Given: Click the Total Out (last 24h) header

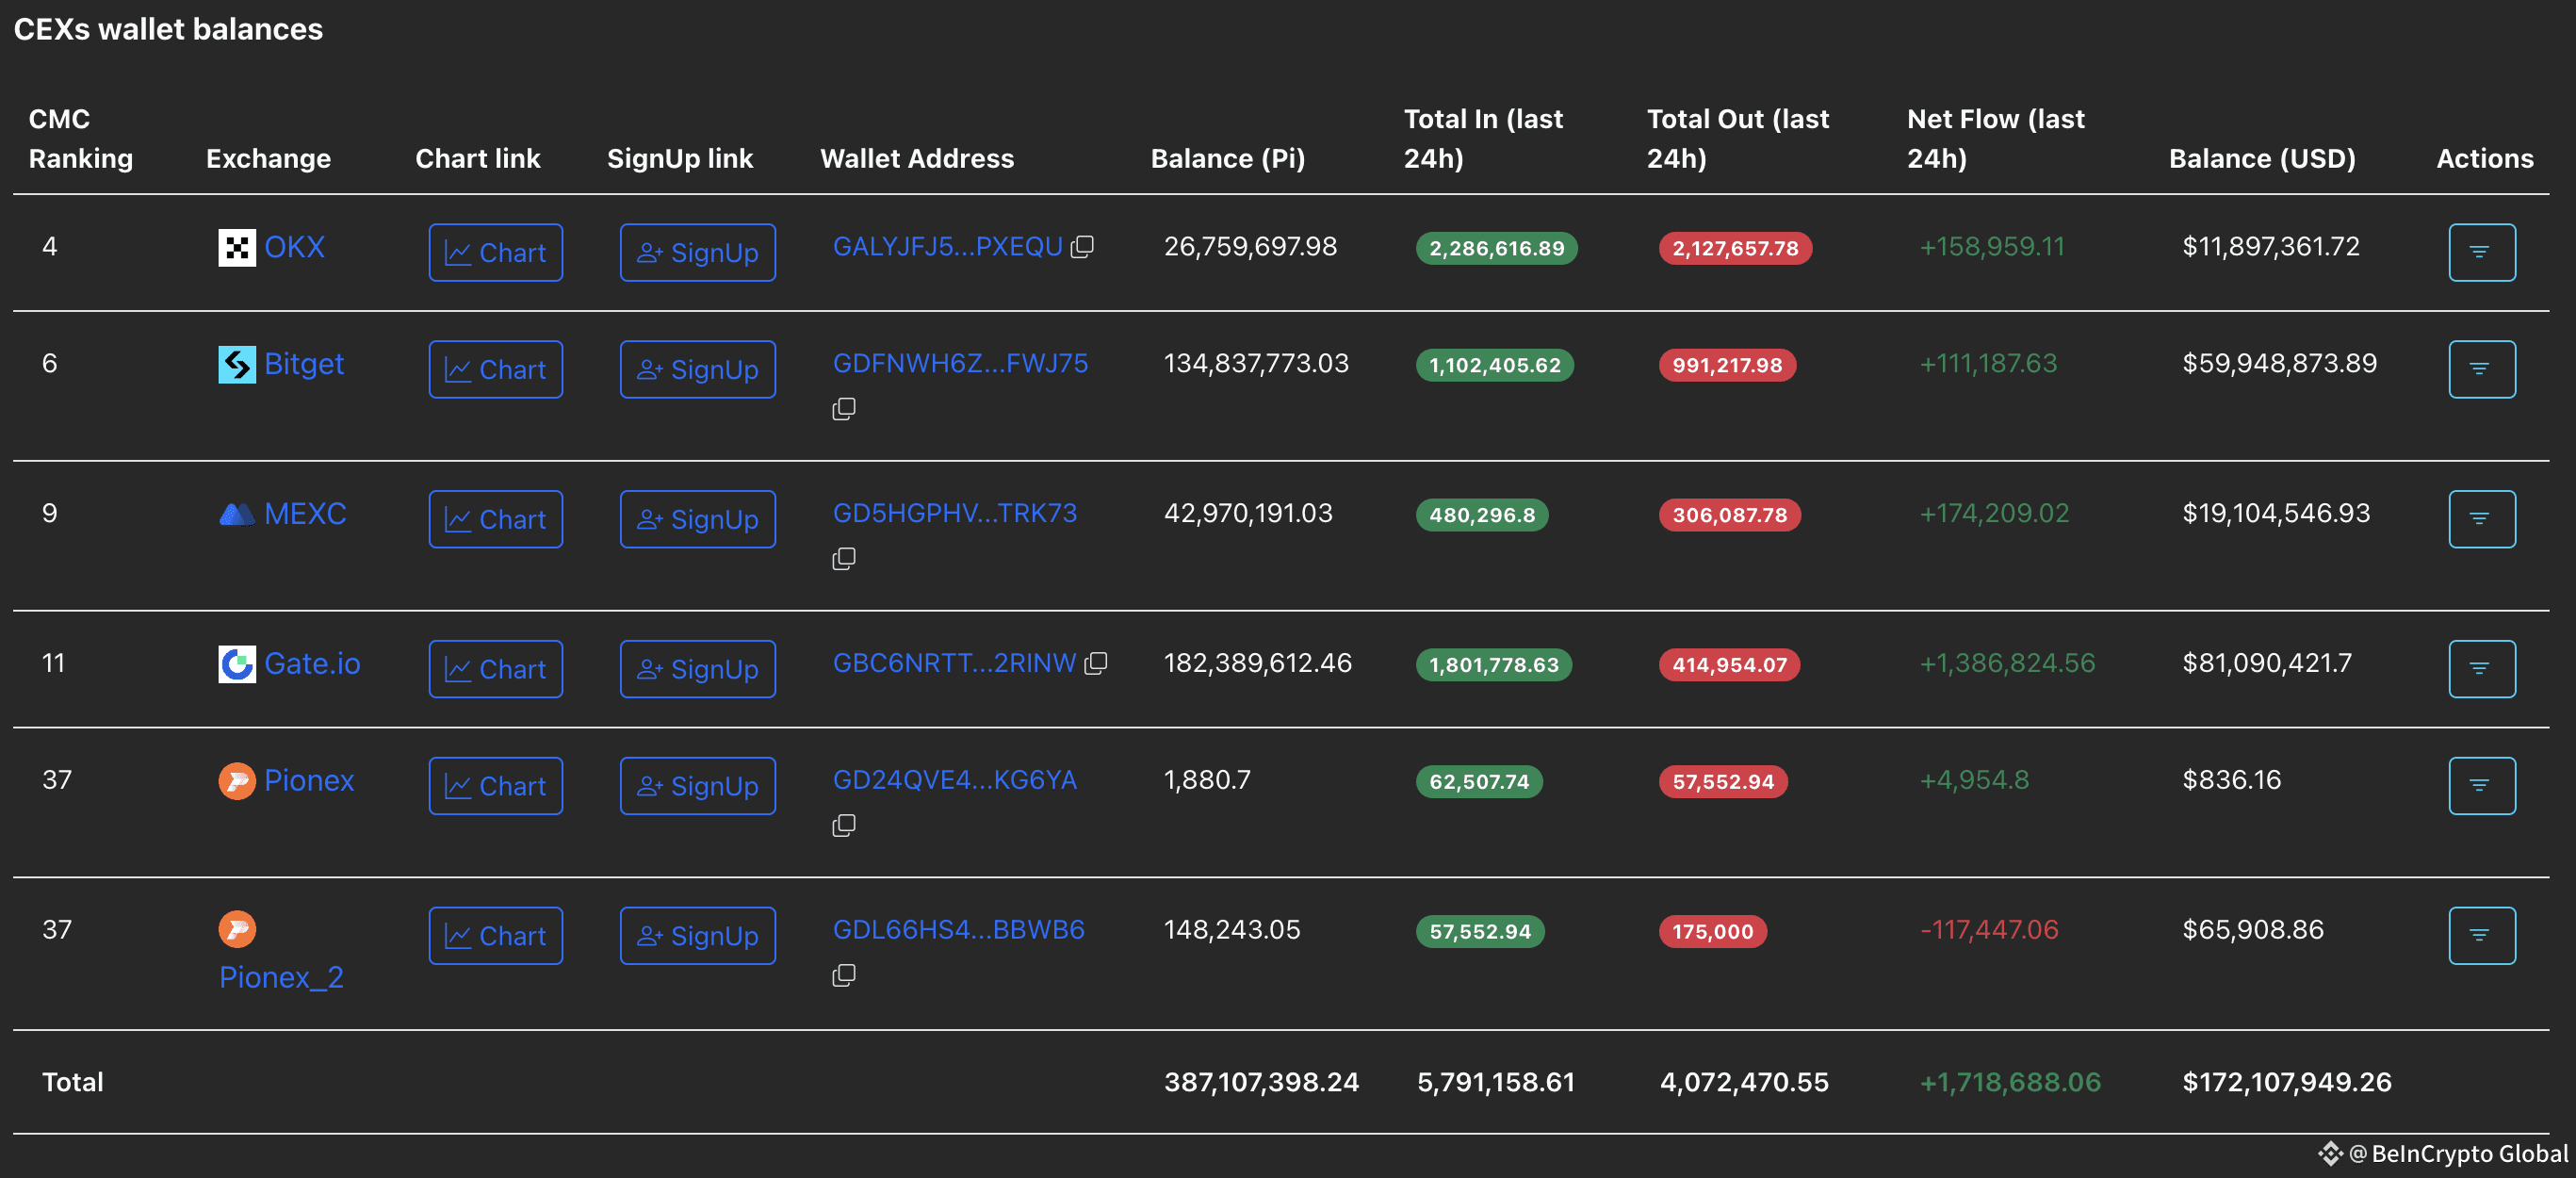Looking at the screenshot, I should 1738,139.
